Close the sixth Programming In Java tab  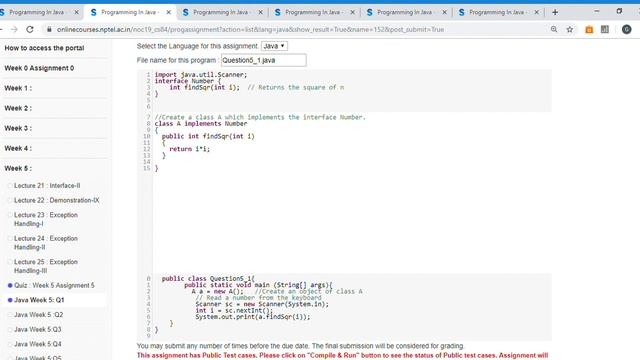point(537,12)
